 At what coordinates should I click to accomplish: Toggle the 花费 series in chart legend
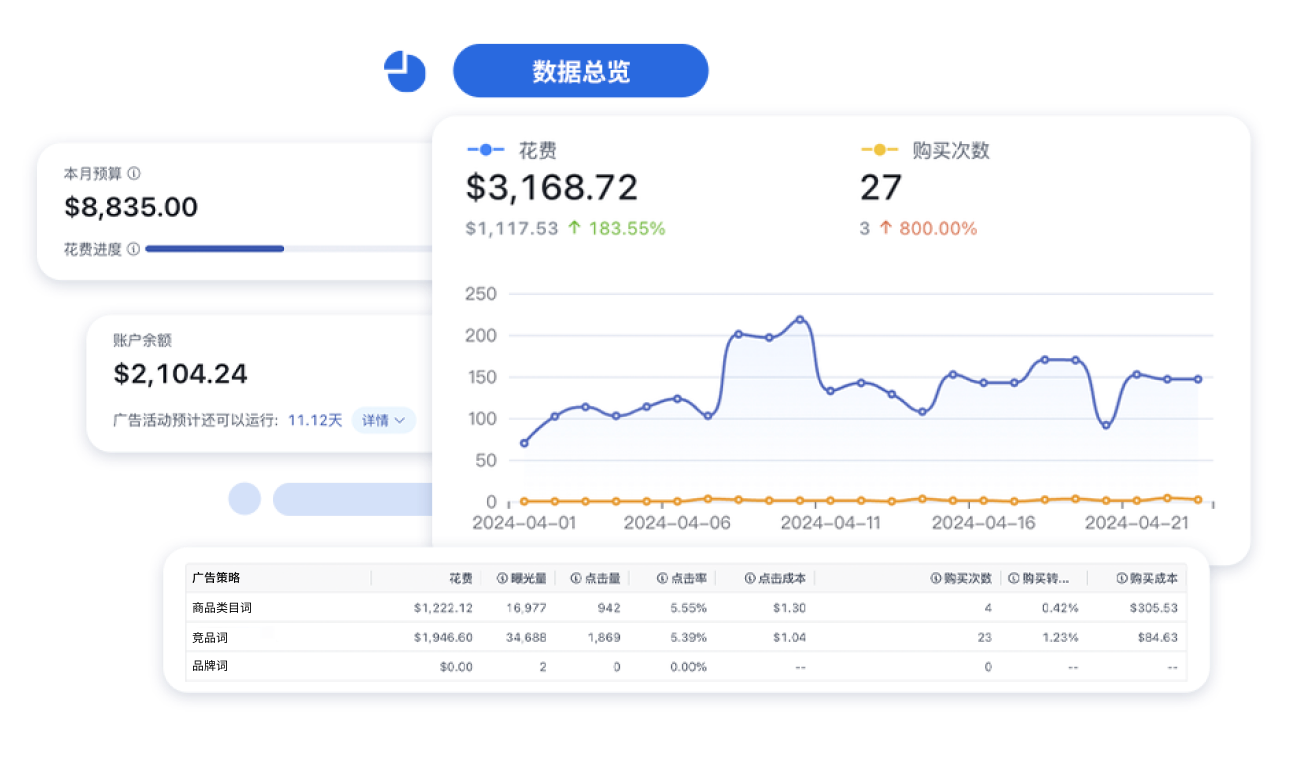coord(512,150)
